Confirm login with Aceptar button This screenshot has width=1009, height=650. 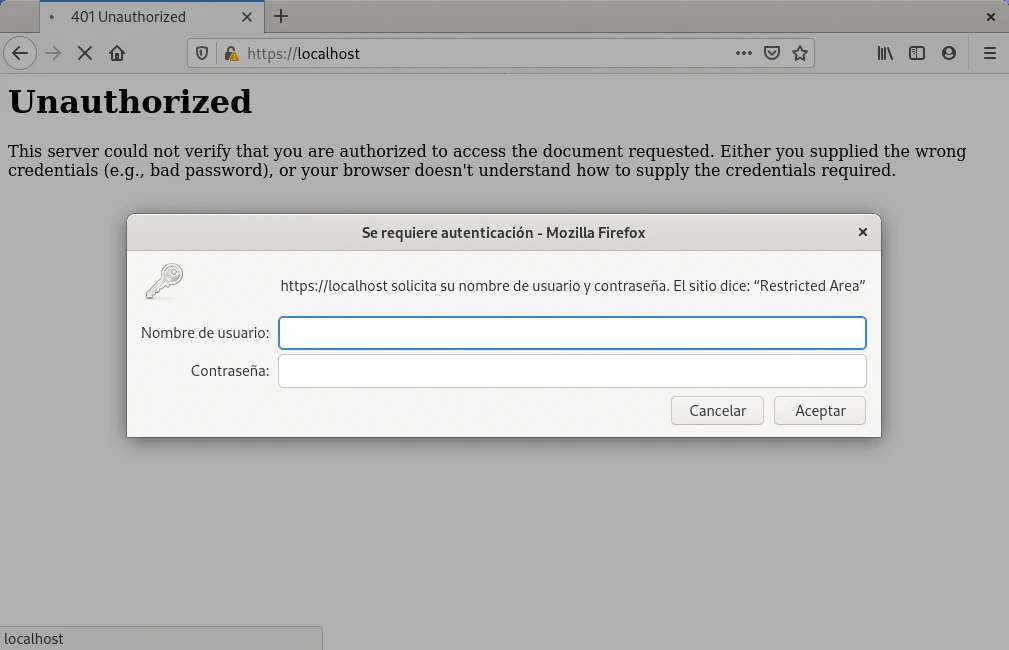click(820, 411)
